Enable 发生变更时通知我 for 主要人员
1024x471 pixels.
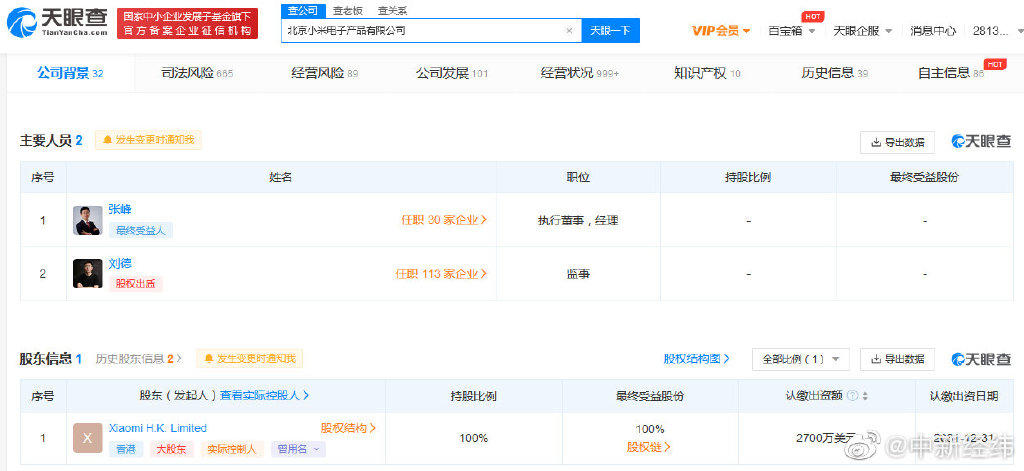tap(148, 140)
